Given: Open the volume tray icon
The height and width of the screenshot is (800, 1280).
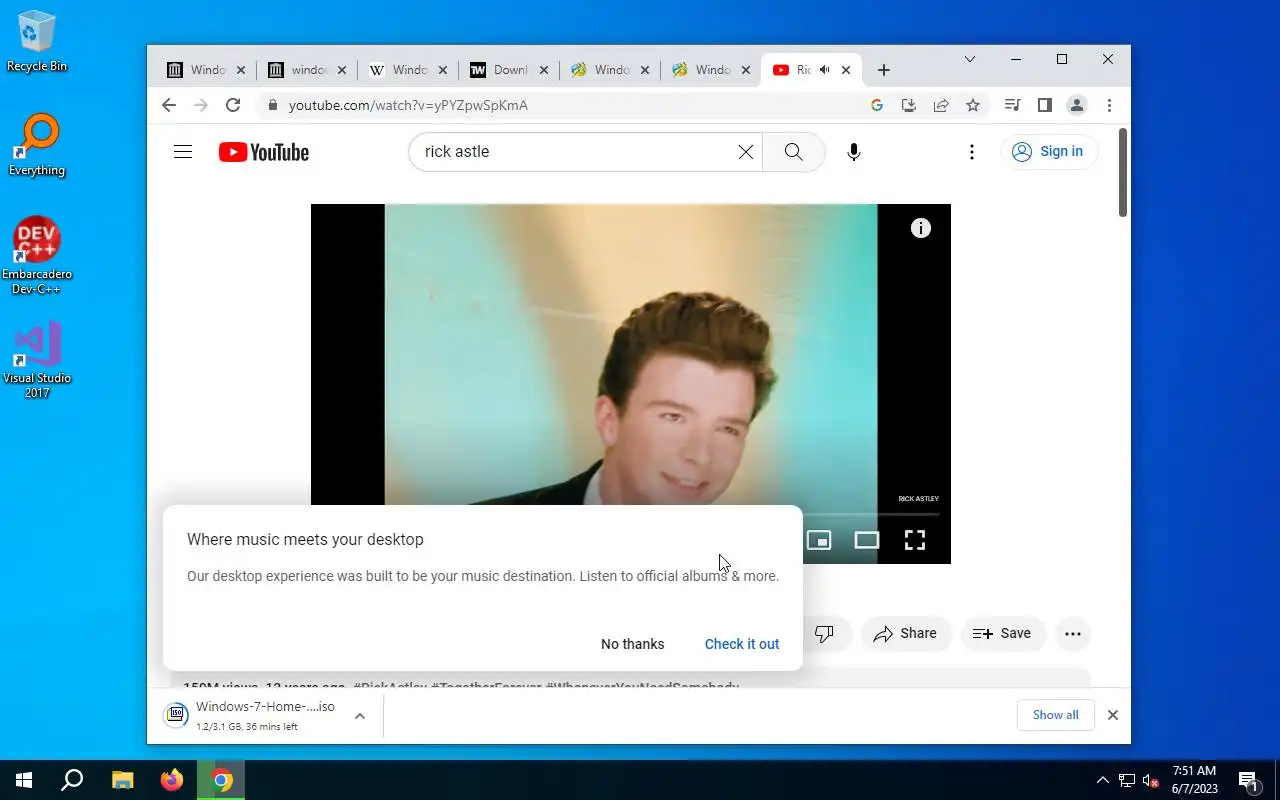Looking at the screenshot, I should 1151,780.
